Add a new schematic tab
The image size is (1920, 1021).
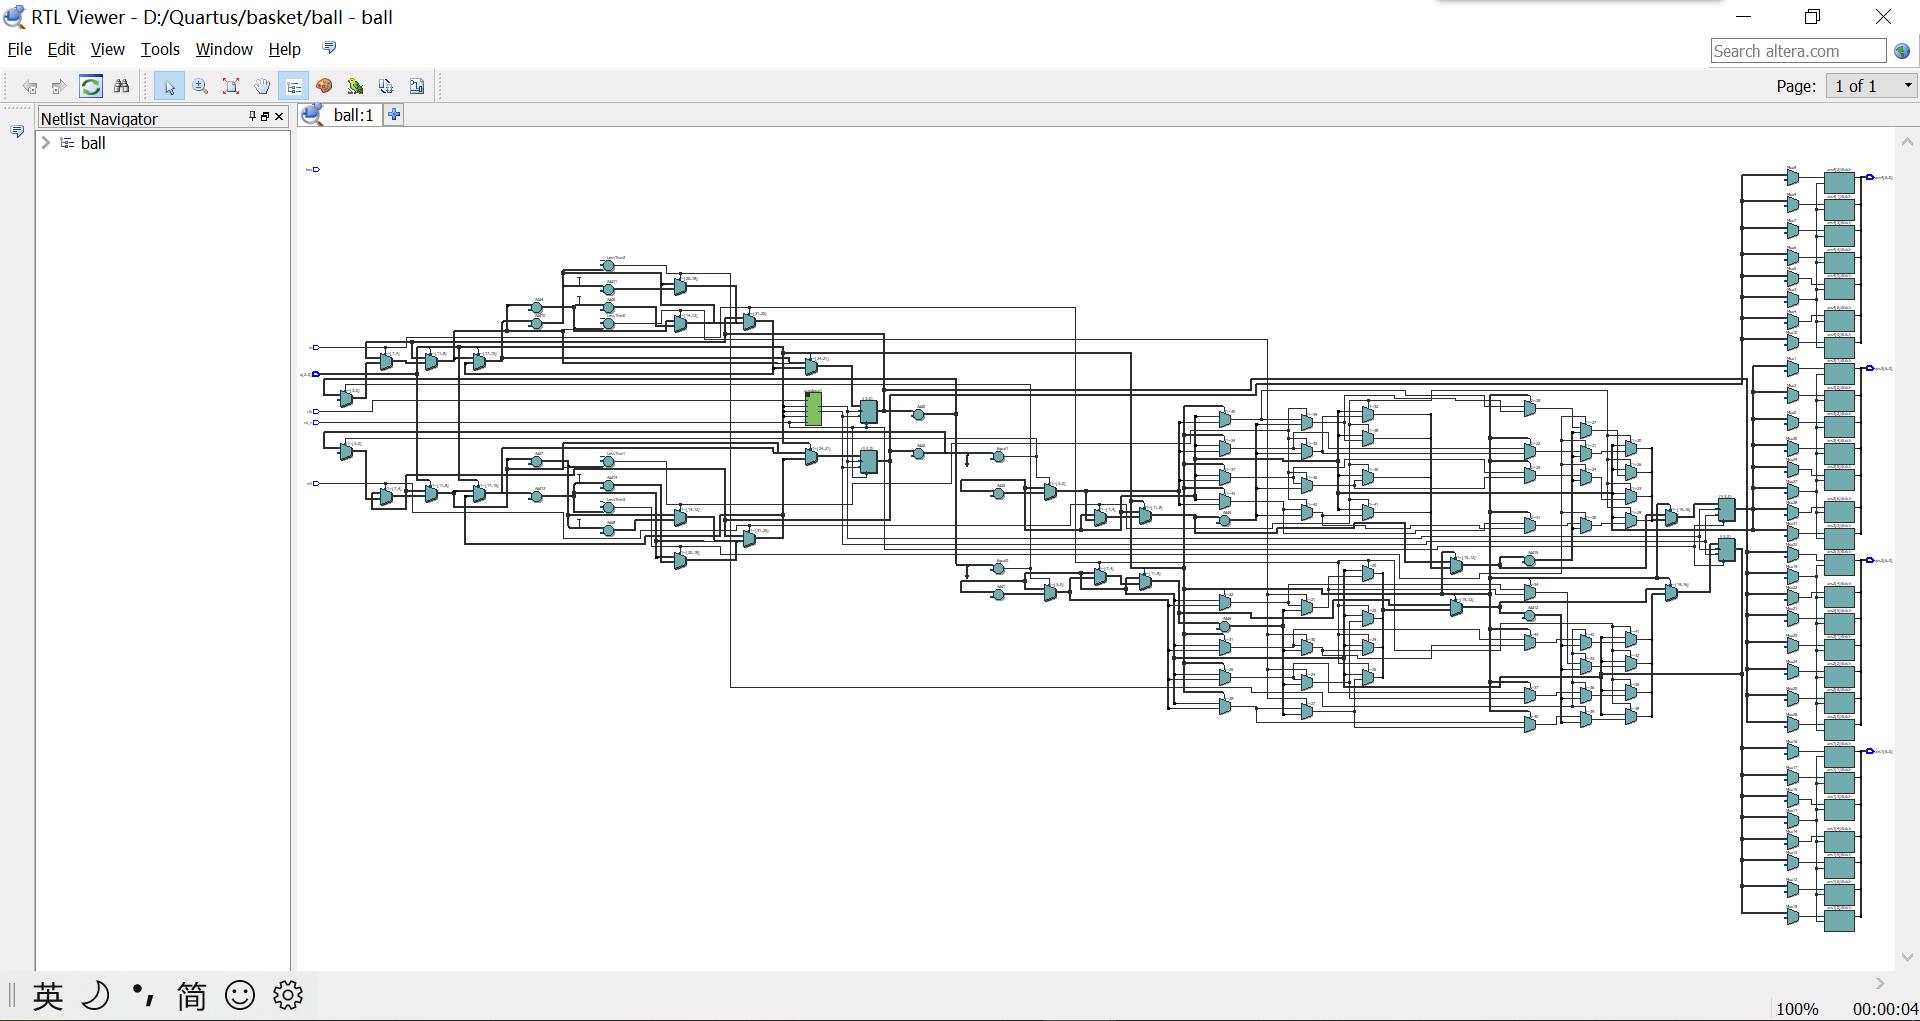point(394,115)
